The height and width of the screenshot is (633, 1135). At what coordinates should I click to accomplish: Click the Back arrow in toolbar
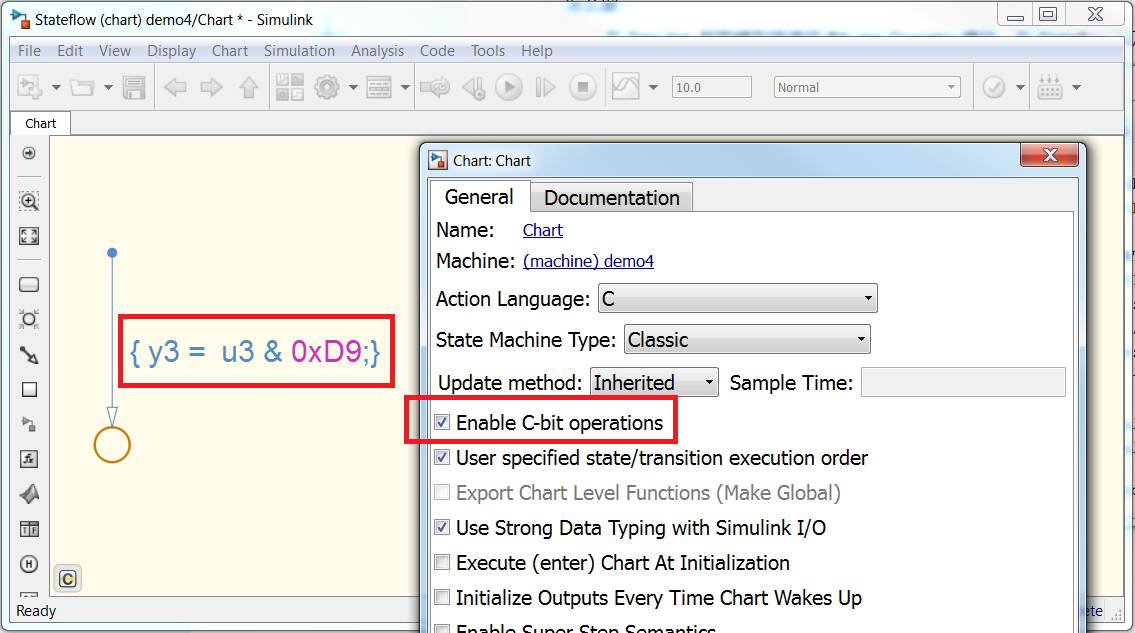[x=175, y=88]
